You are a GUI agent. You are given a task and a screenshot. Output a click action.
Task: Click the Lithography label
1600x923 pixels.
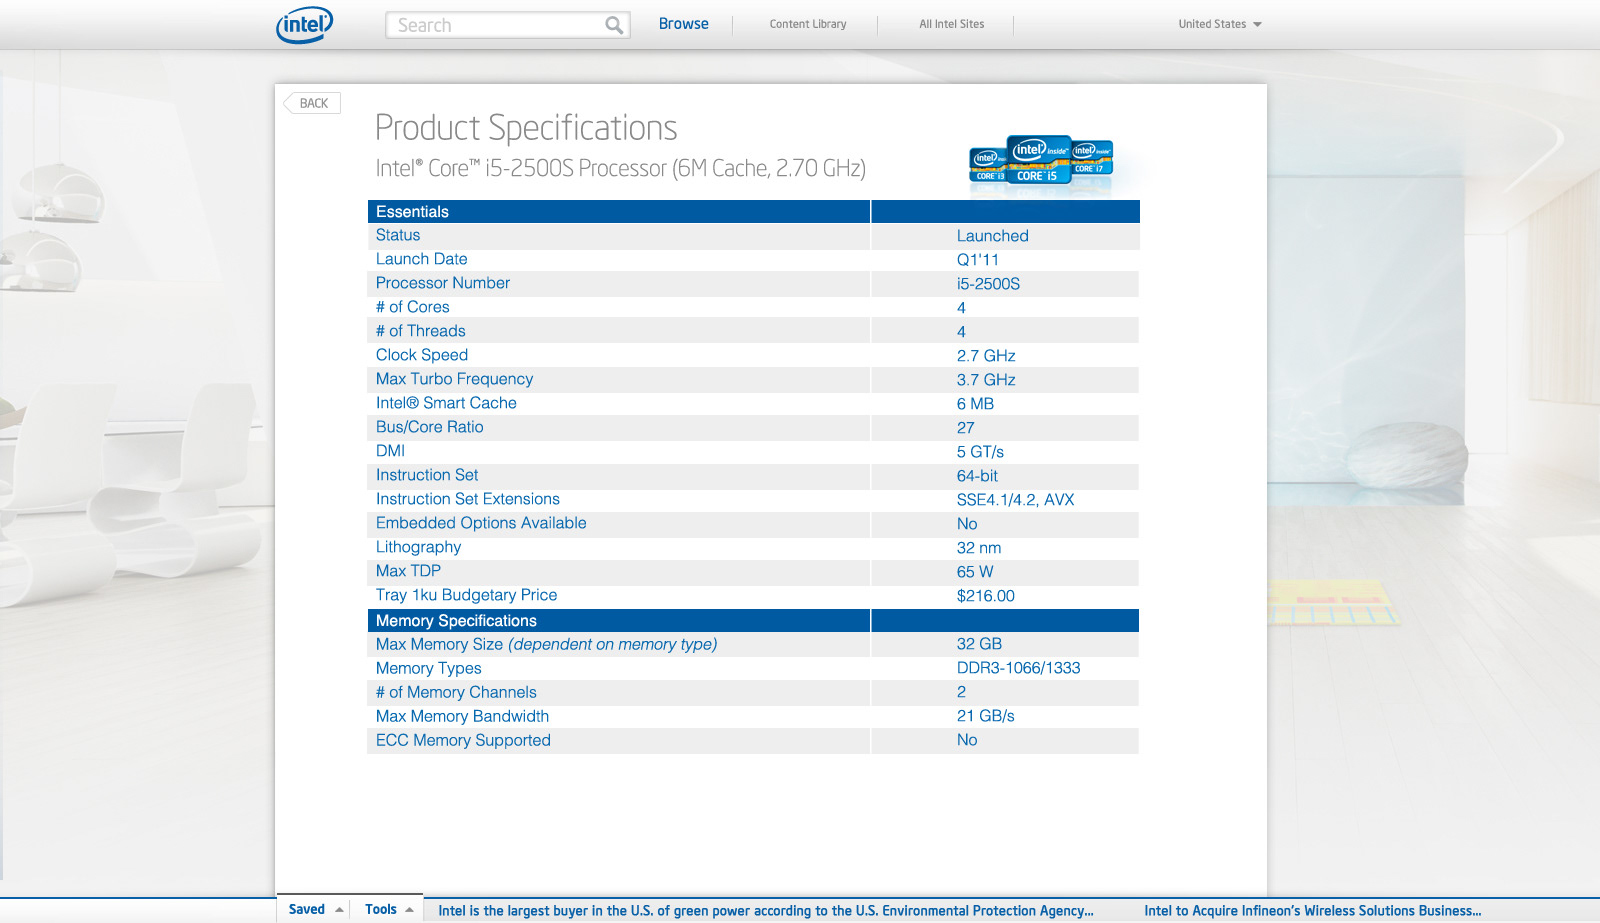(419, 547)
